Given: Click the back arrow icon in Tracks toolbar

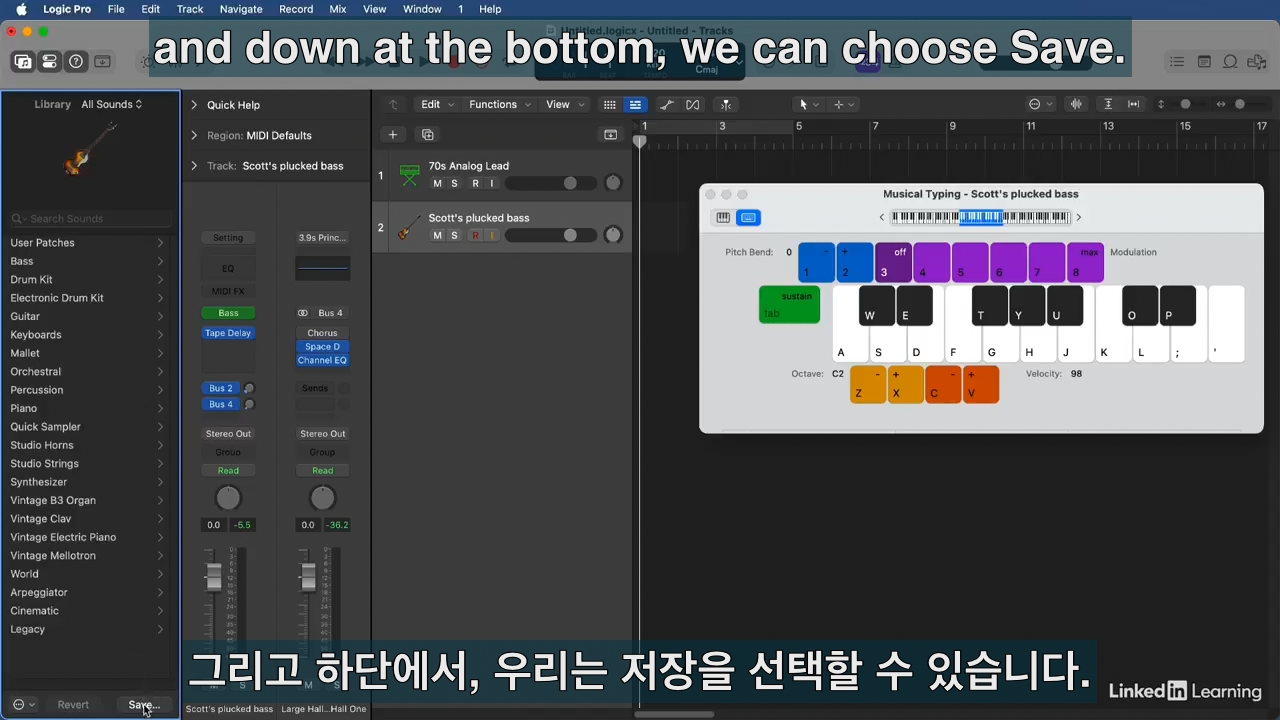Looking at the screenshot, I should [x=393, y=104].
